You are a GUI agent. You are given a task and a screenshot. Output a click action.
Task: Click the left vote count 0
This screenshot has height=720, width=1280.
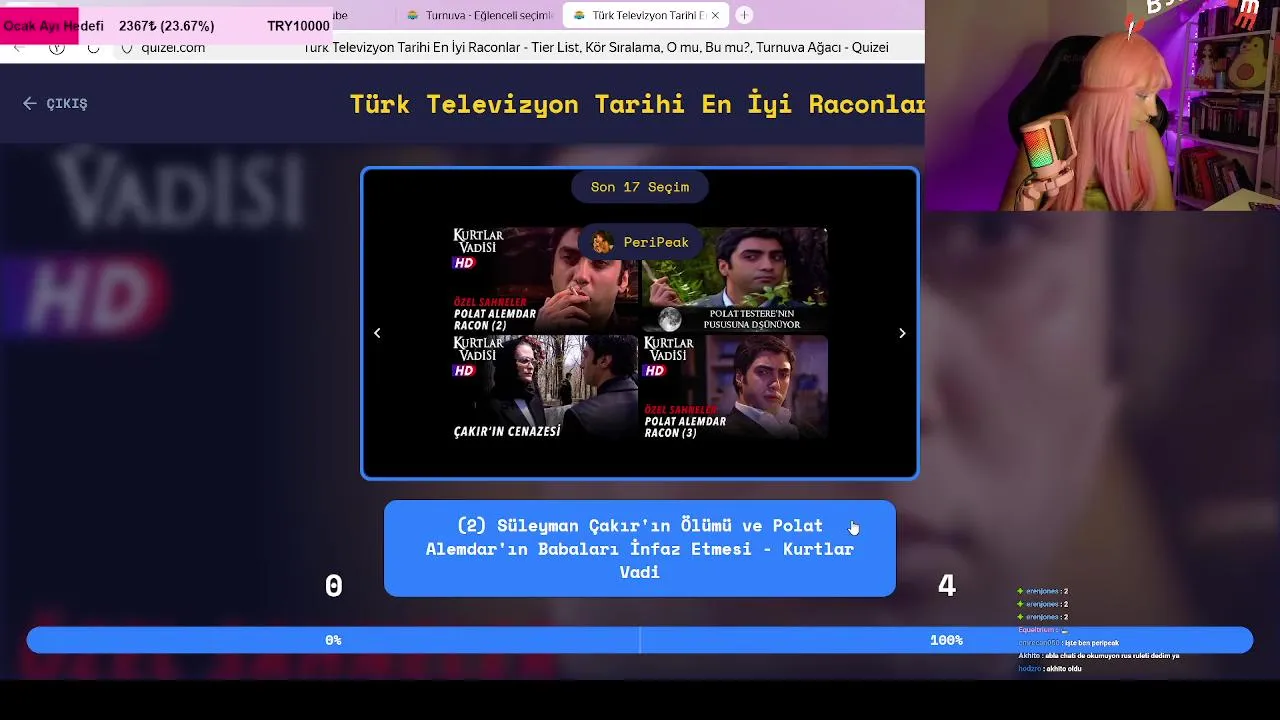[334, 586]
